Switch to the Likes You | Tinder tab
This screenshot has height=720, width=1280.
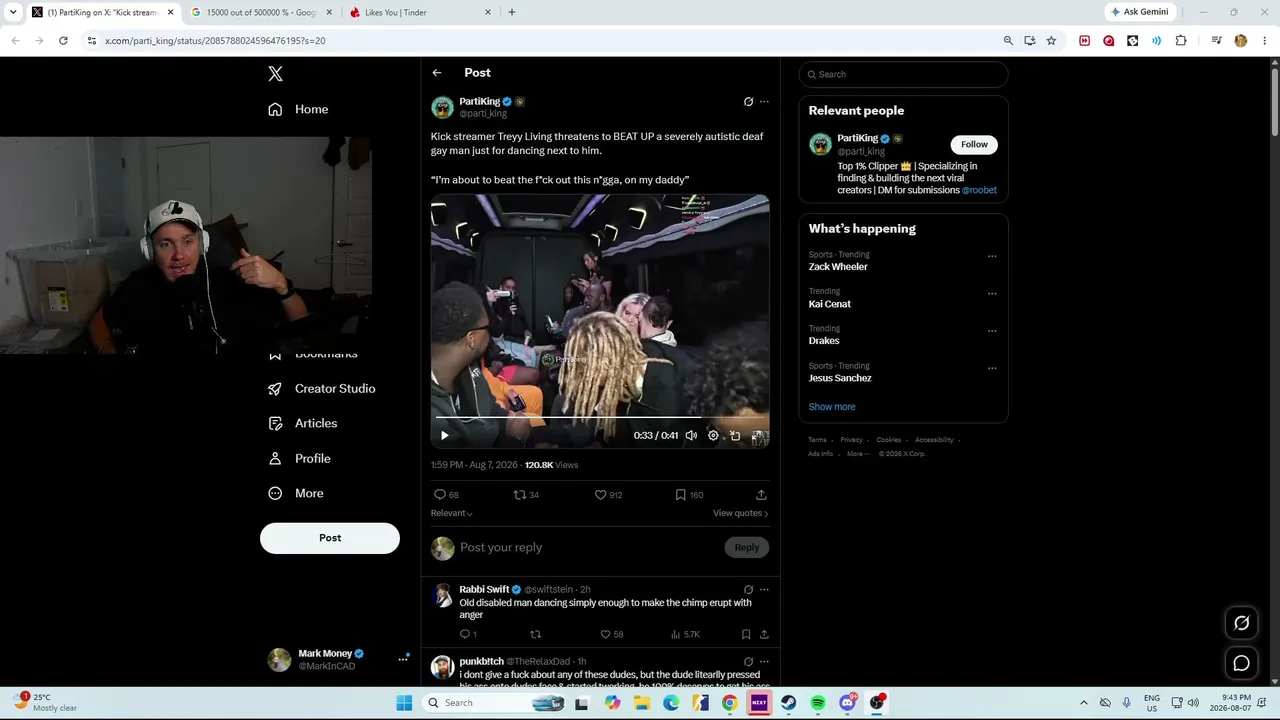point(421,12)
